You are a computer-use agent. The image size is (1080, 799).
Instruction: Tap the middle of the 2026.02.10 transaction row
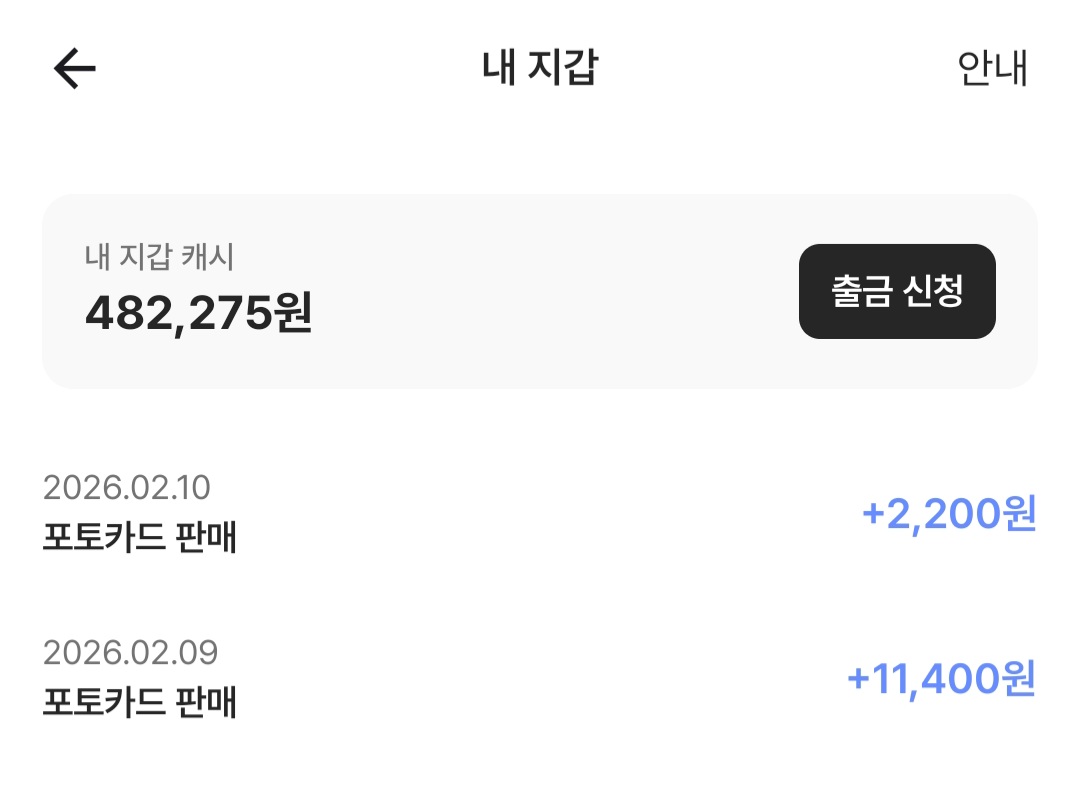[x=540, y=514]
